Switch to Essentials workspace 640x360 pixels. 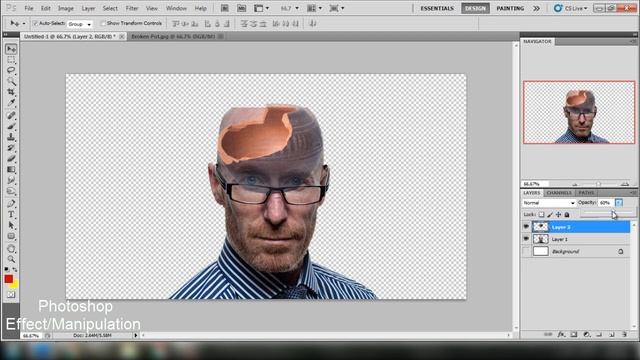pyautogui.click(x=437, y=8)
